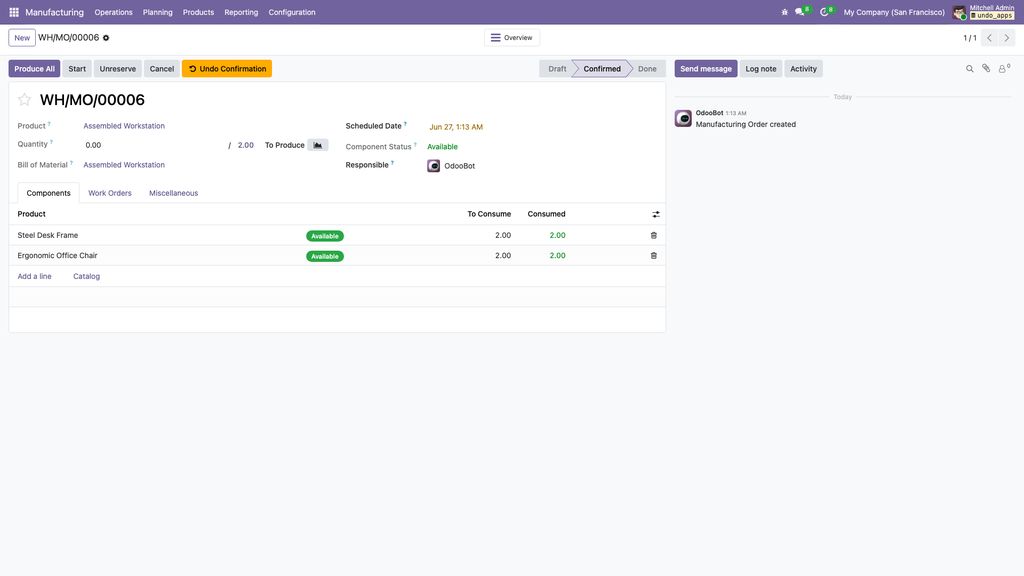Click the To Consume column header
1024x576 pixels.
(x=489, y=214)
